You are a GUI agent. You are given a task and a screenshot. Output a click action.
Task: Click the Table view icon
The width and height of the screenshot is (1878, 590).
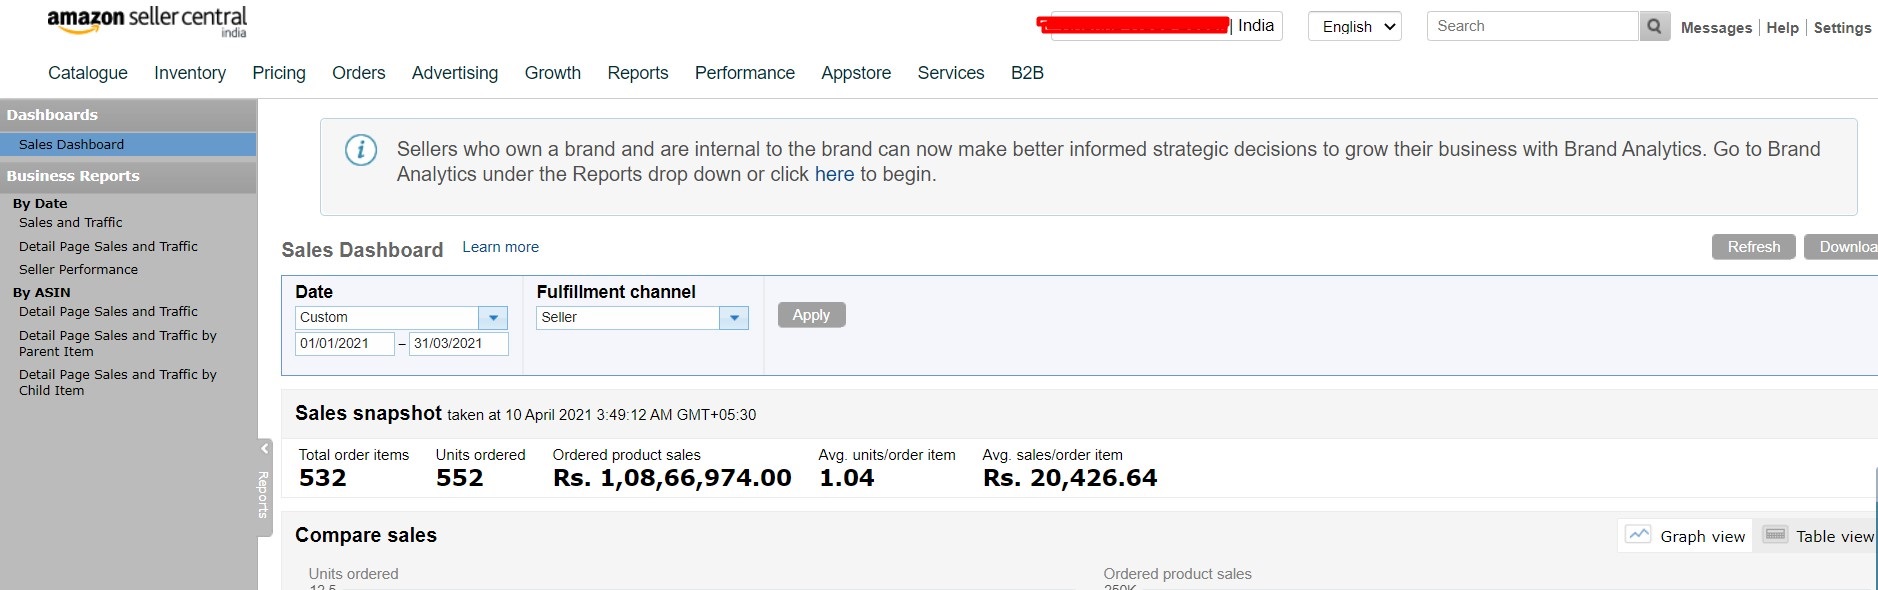pyautogui.click(x=1775, y=535)
